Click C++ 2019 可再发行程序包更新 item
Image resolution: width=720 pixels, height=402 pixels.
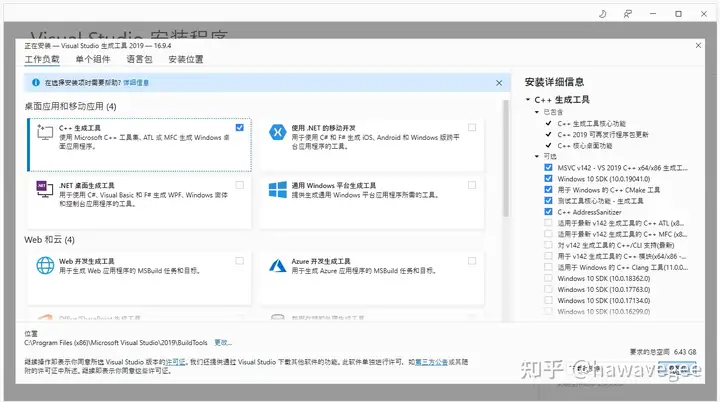603,135
